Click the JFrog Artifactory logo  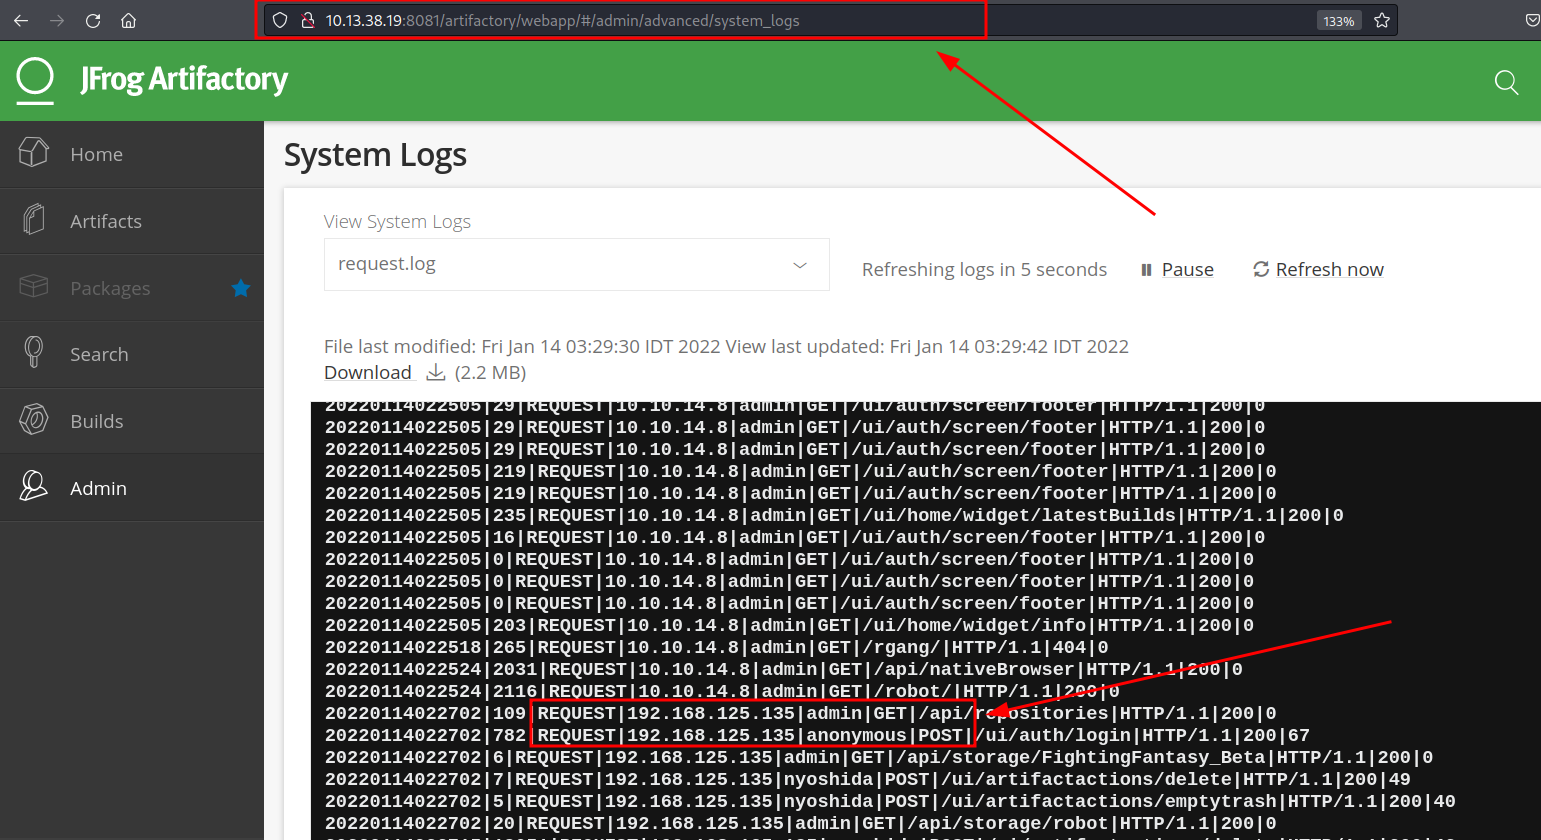(35, 80)
